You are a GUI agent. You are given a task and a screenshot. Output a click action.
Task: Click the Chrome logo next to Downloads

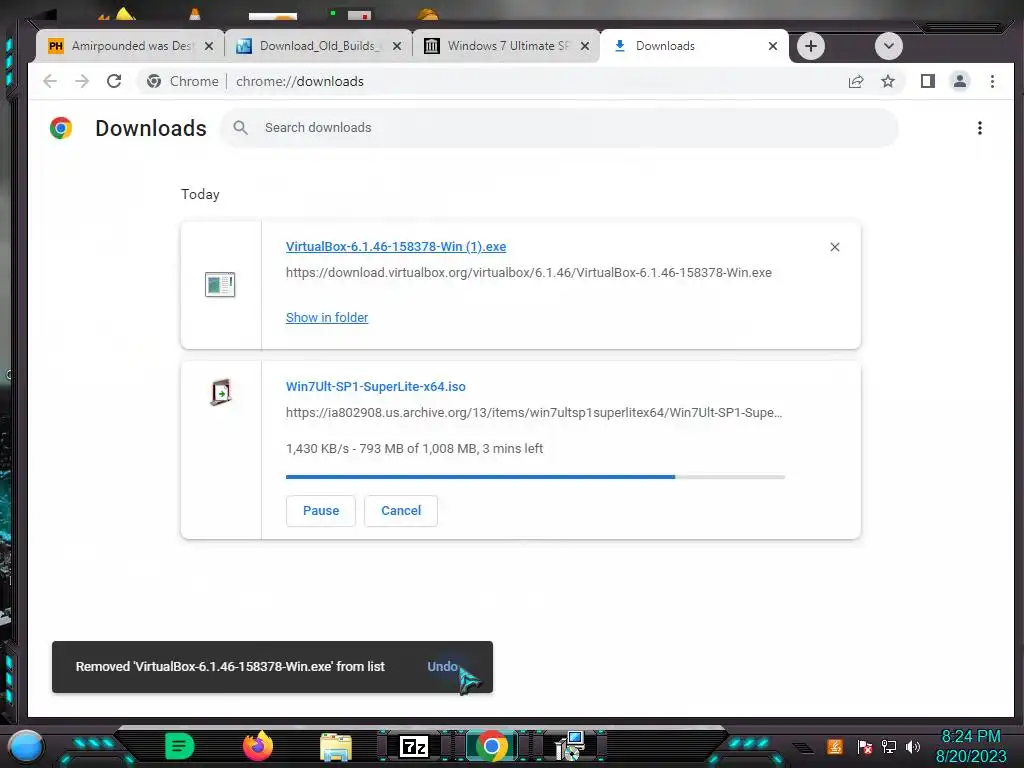click(61, 128)
